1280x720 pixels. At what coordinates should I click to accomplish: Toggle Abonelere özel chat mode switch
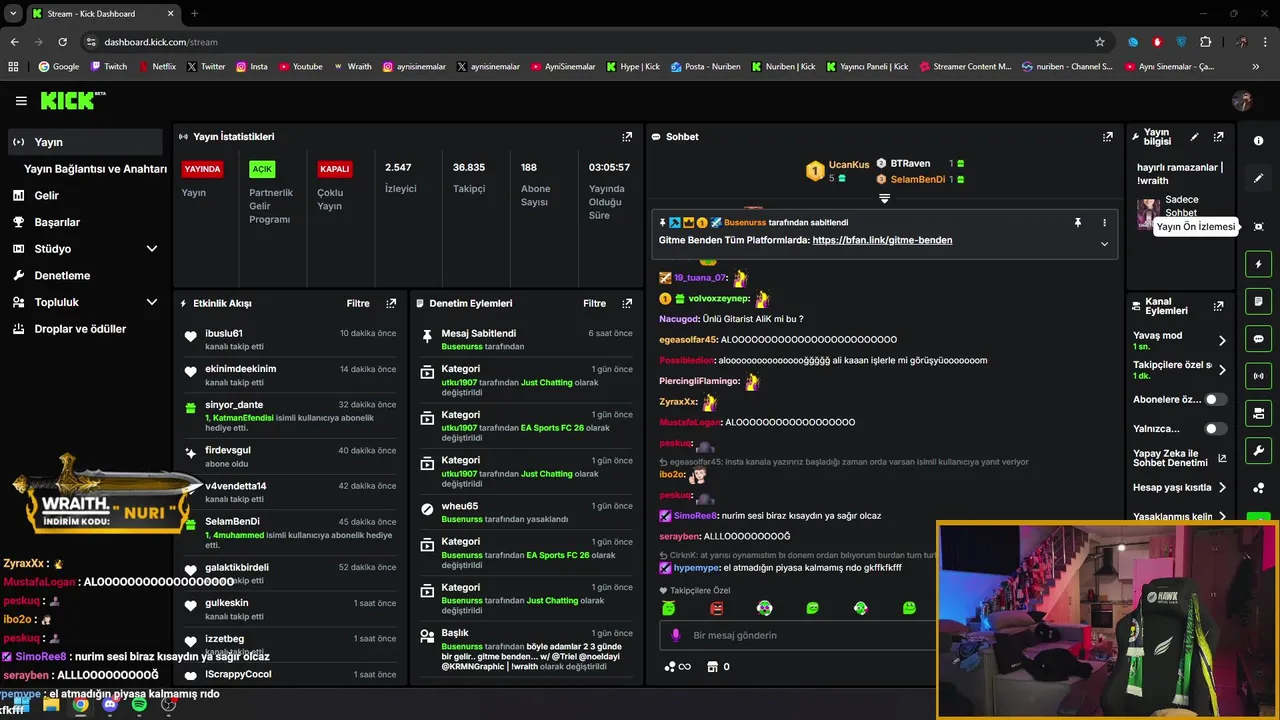click(1215, 399)
